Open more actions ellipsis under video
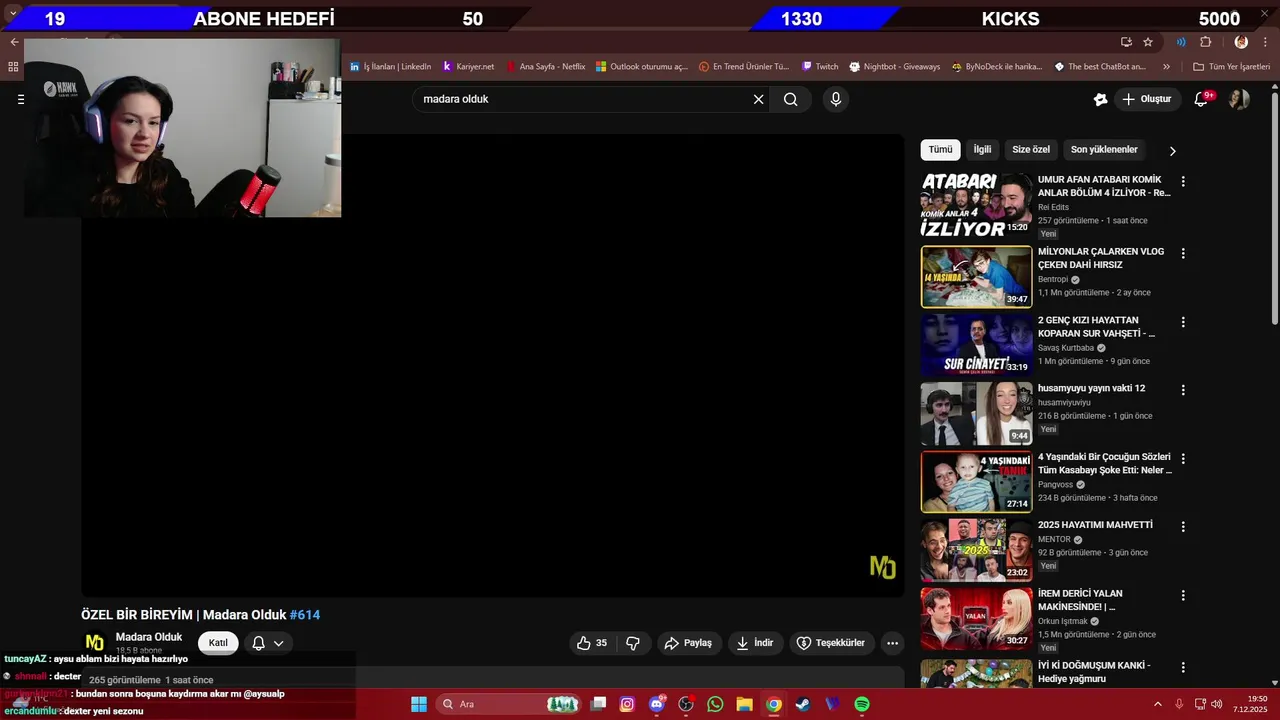This screenshot has width=1280, height=720. 893,643
